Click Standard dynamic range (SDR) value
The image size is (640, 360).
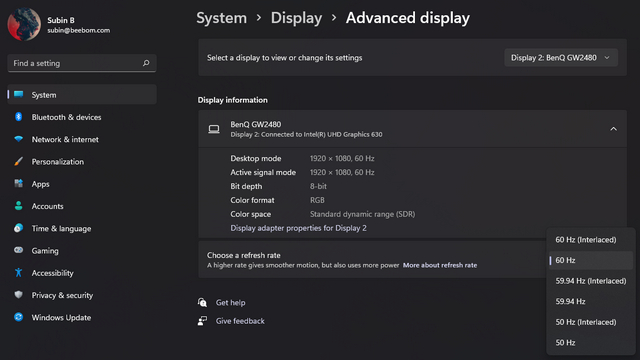pos(362,214)
